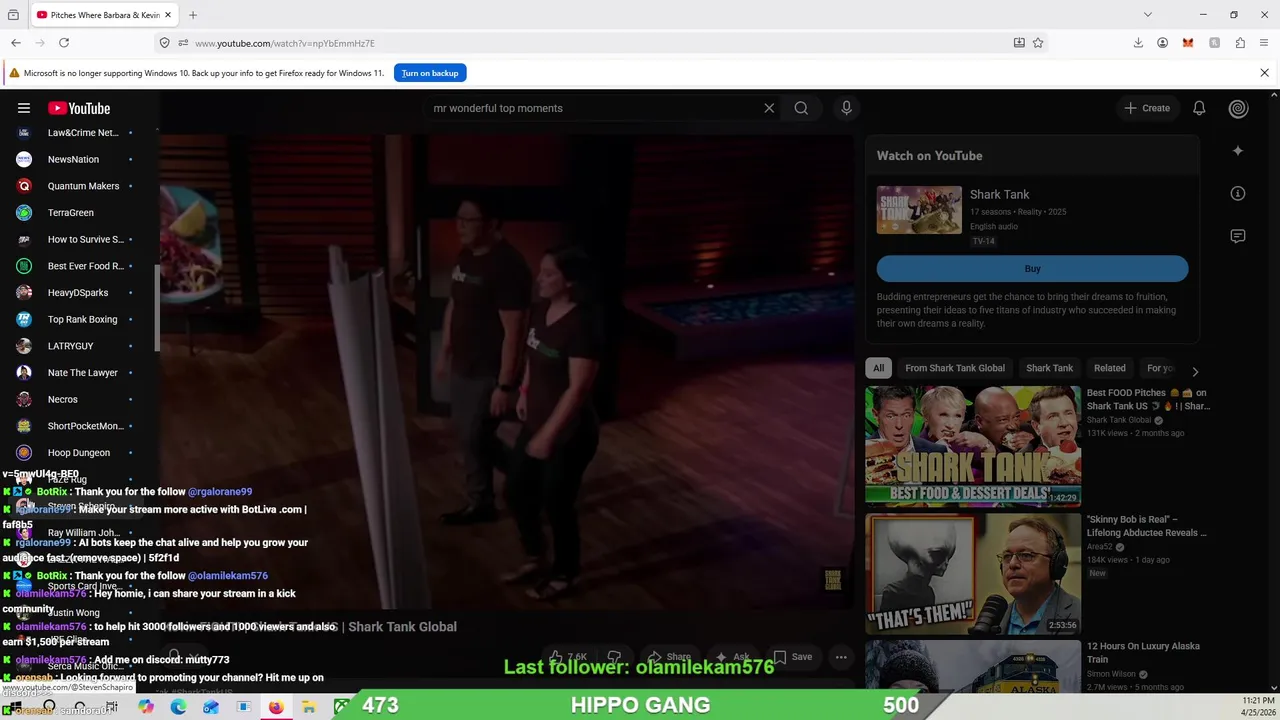
Task: Click the YouTube search input field
Action: [x=590, y=108]
